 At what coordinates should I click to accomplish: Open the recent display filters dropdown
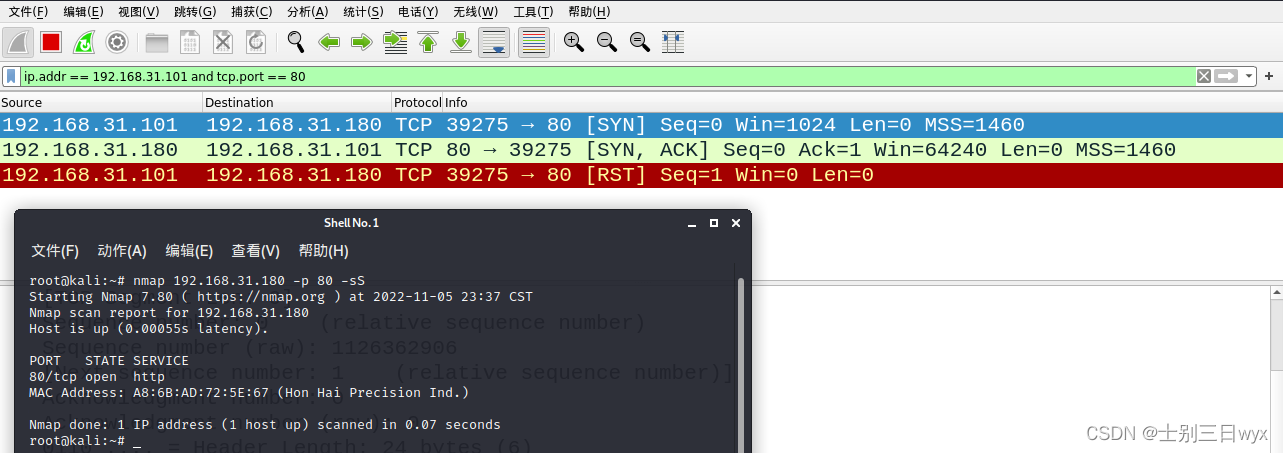tap(1250, 76)
